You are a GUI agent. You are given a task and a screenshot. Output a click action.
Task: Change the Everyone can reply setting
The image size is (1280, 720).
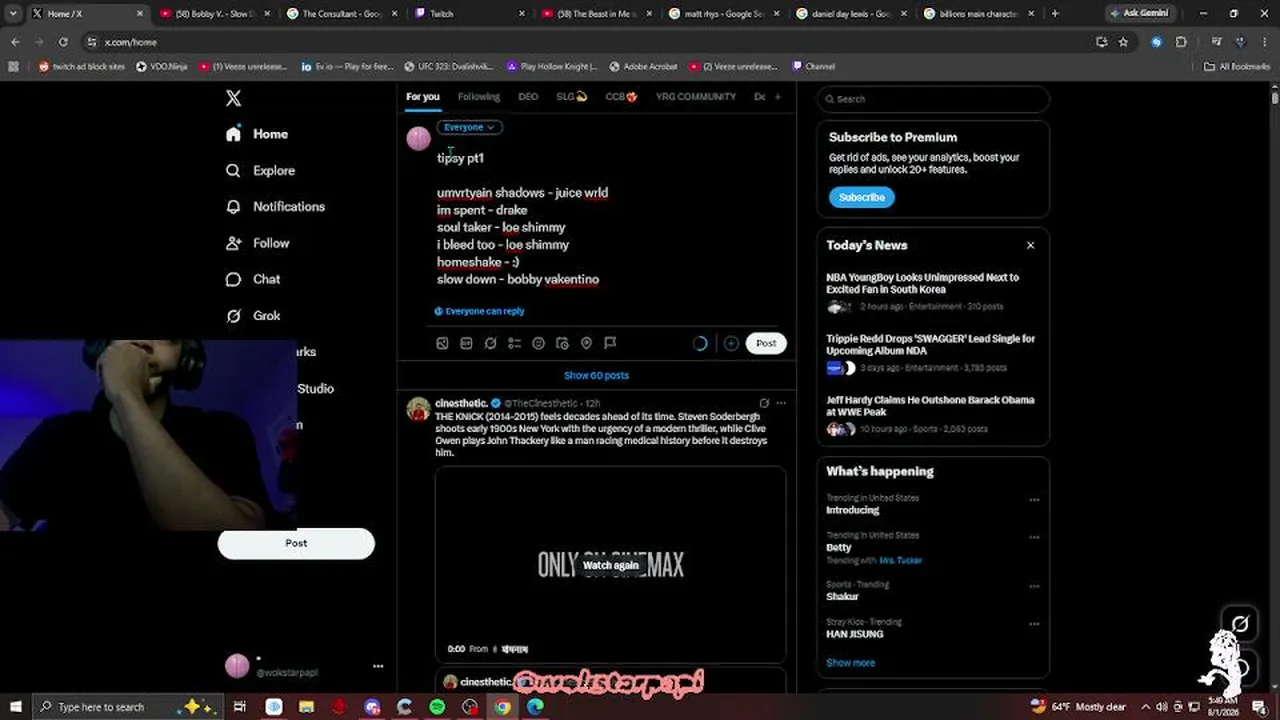click(x=479, y=311)
